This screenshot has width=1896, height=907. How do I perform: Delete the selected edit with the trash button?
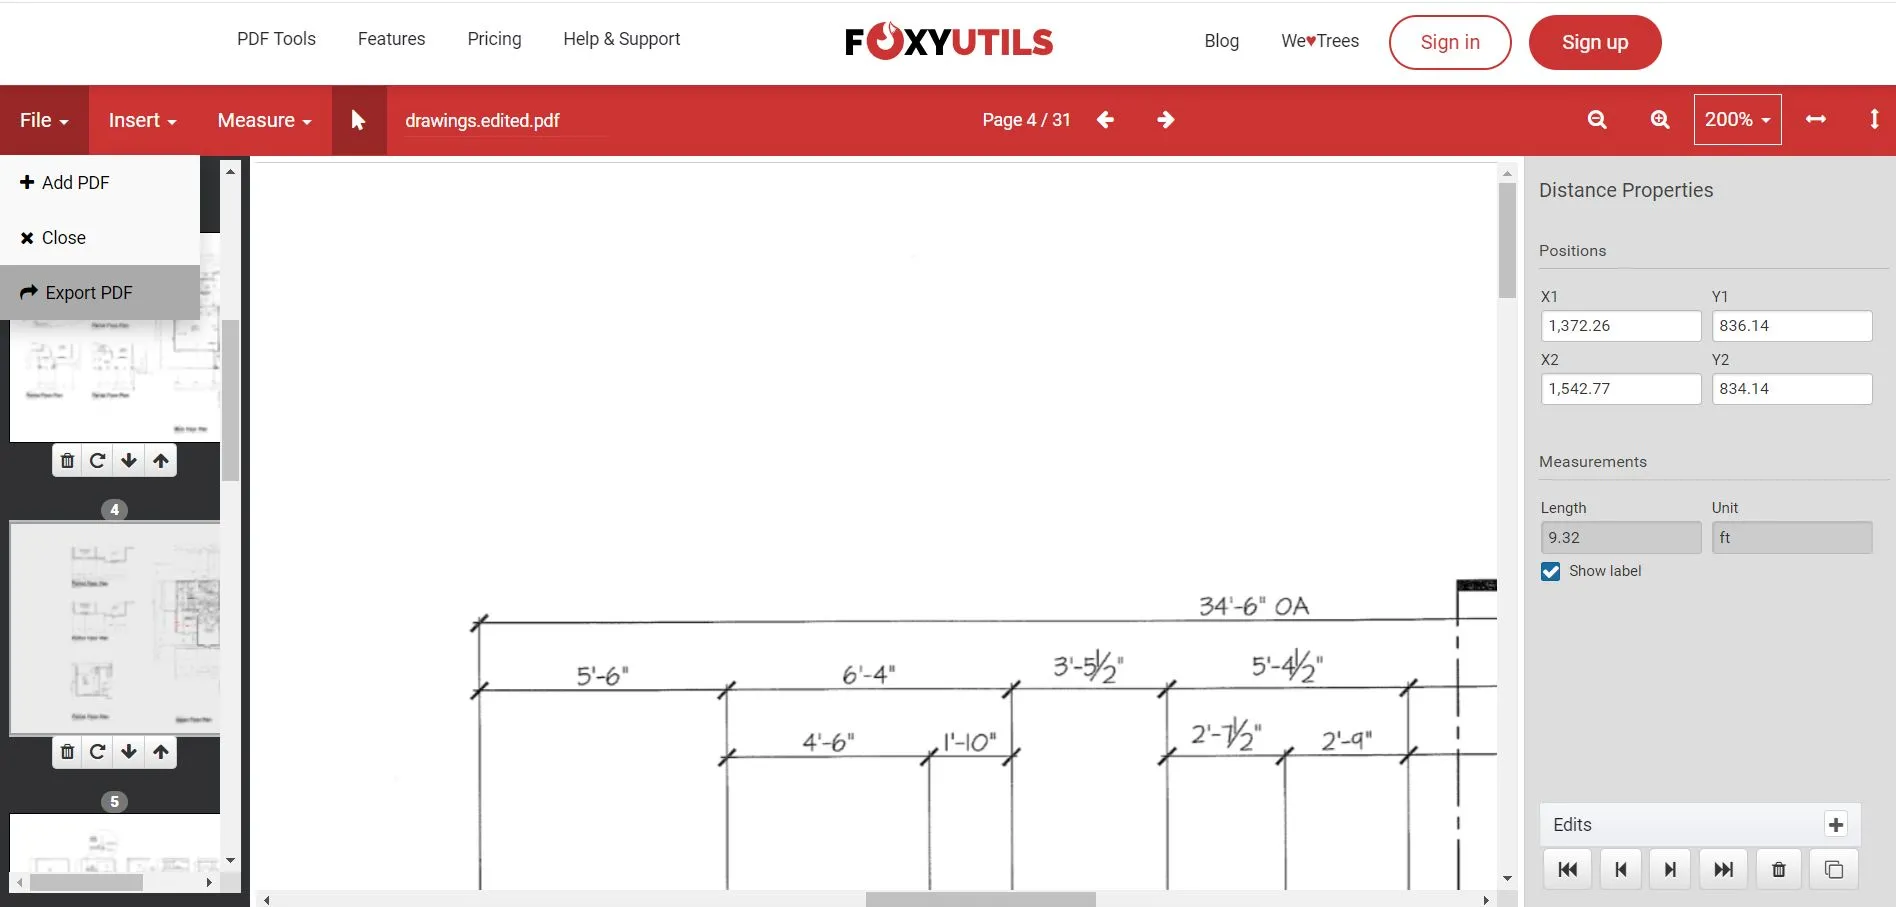coord(1778,869)
